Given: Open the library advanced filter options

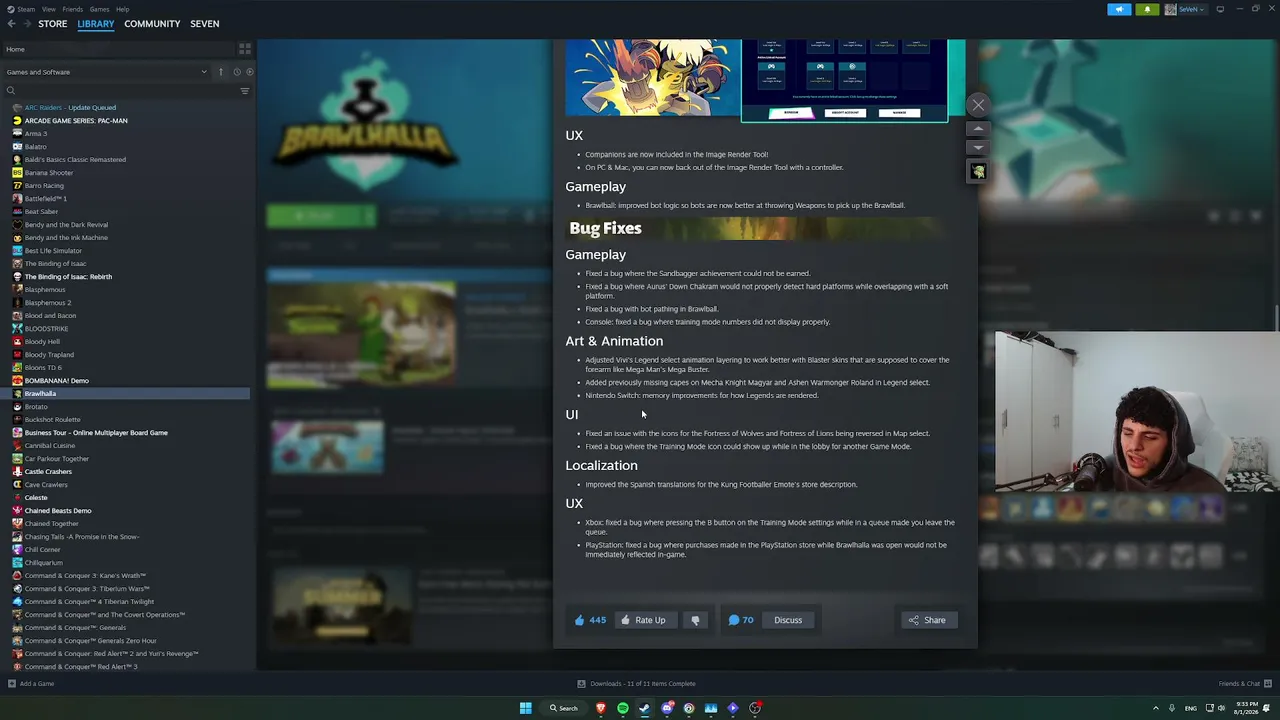Looking at the screenshot, I should click(245, 91).
